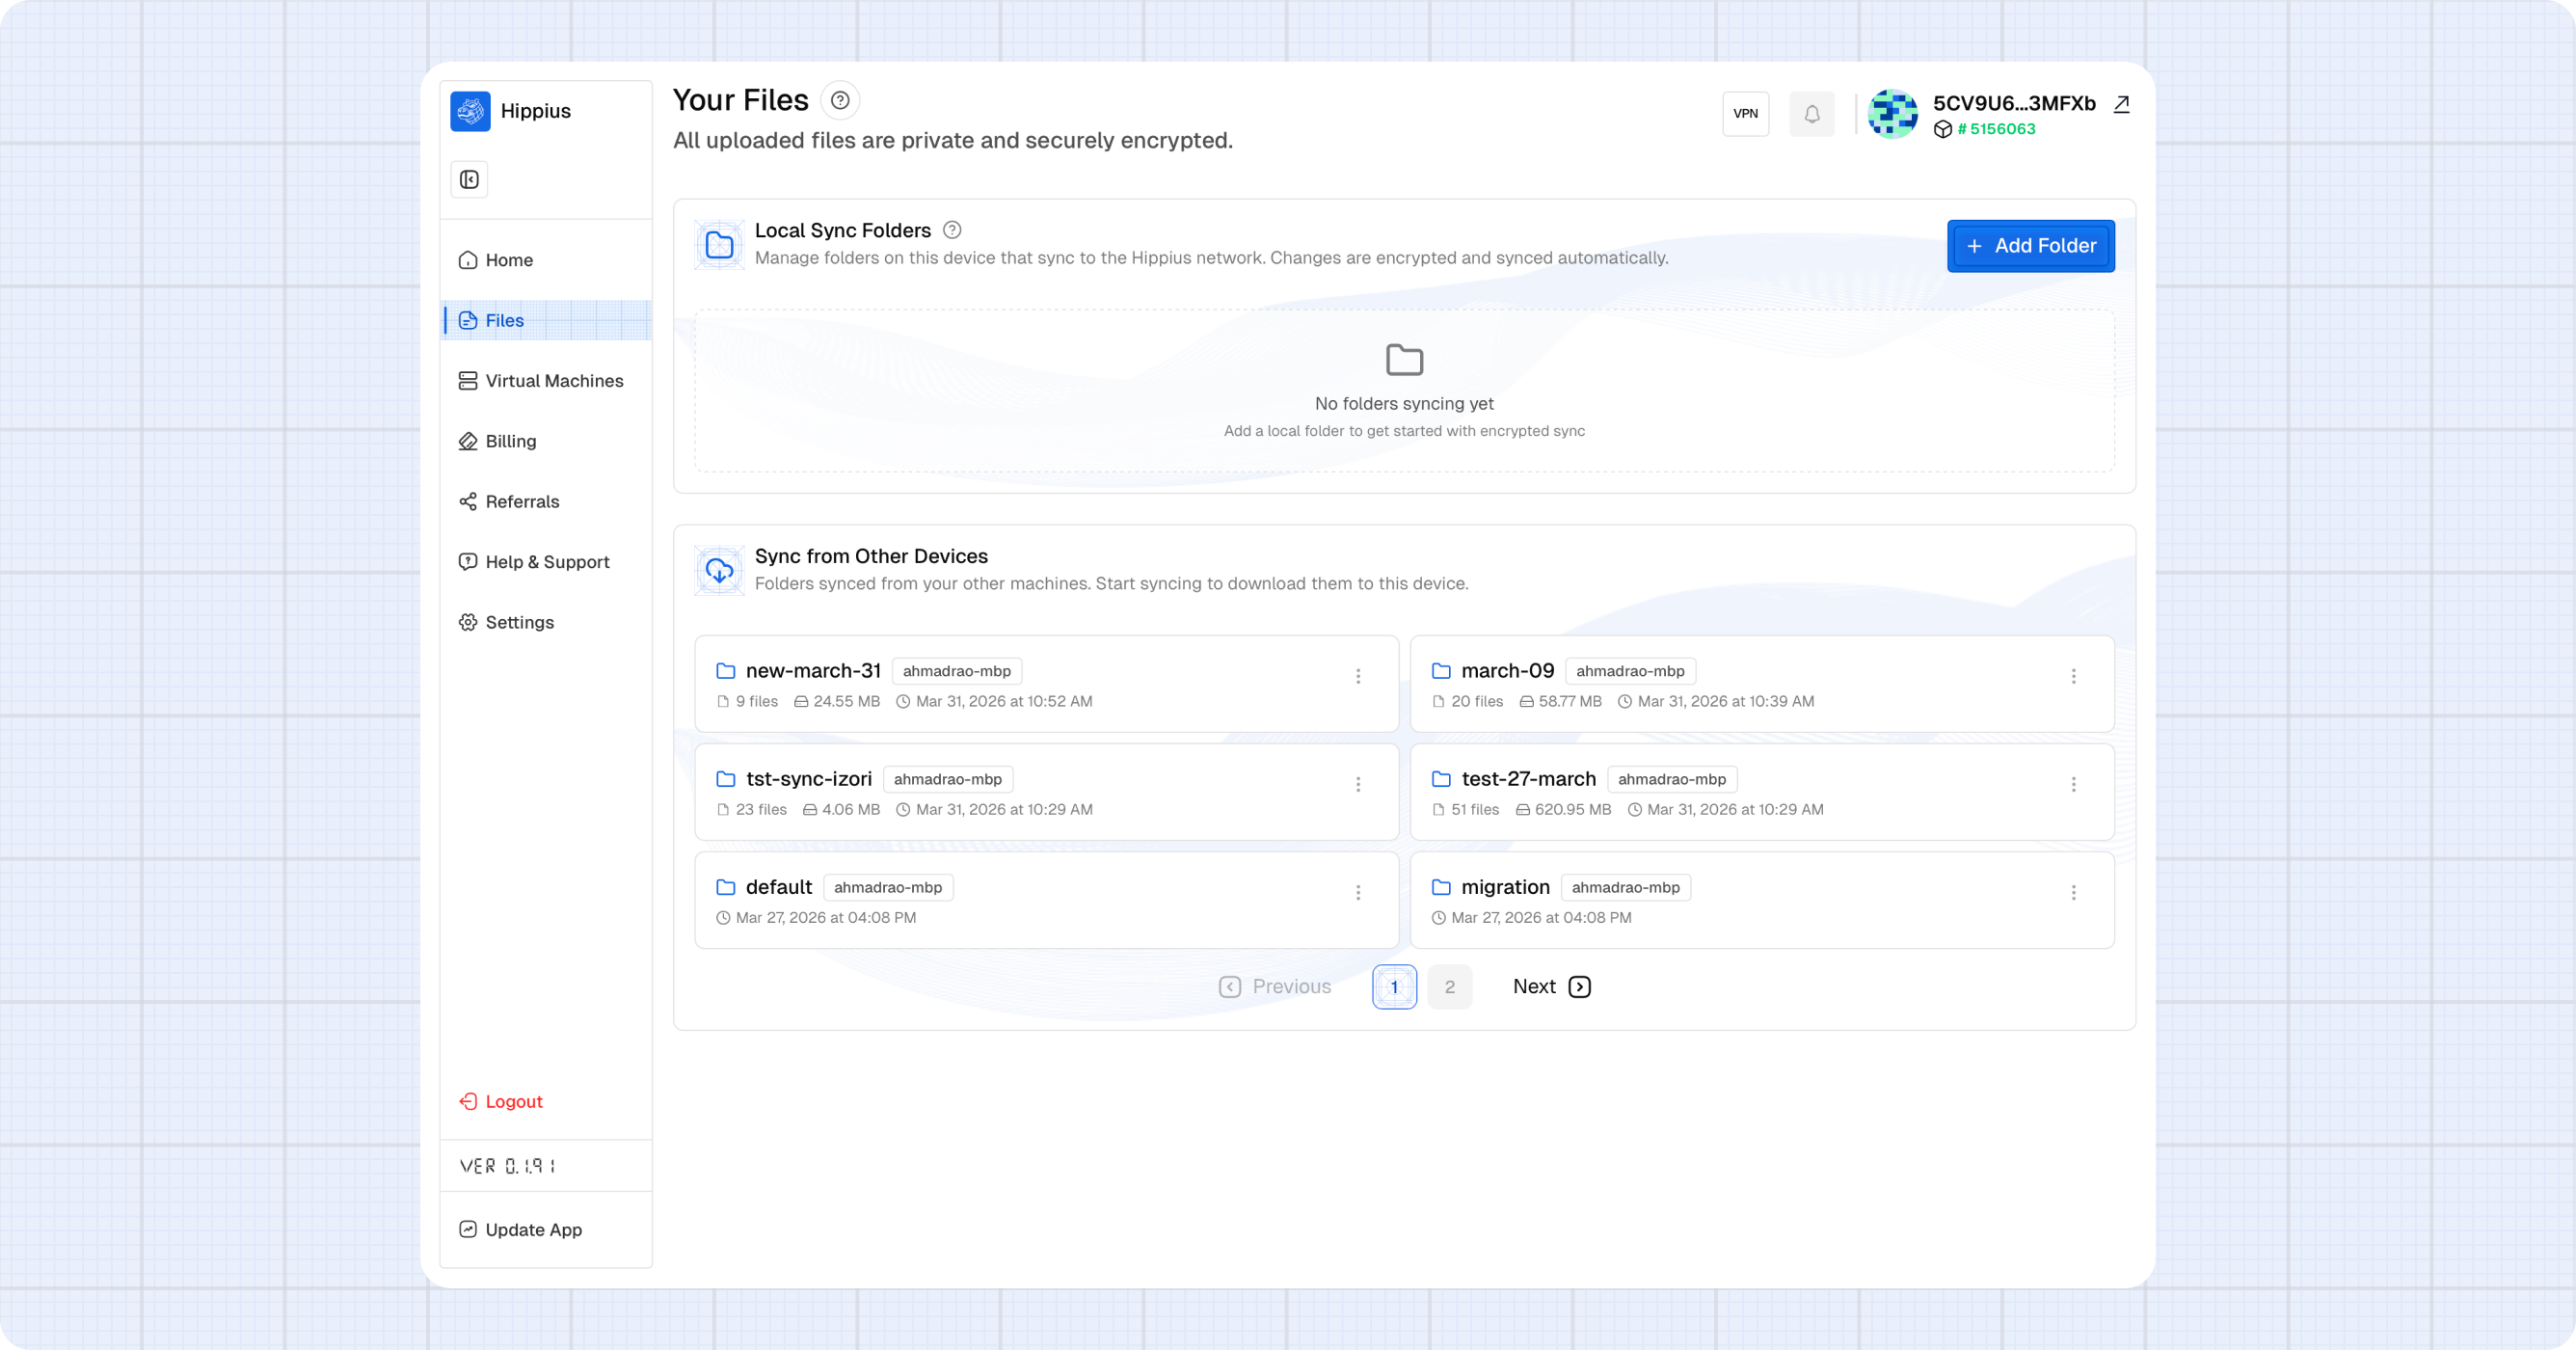Open options menu for march-09 folder
This screenshot has height=1350, width=2576.
pyautogui.click(x=2073, y=676)
